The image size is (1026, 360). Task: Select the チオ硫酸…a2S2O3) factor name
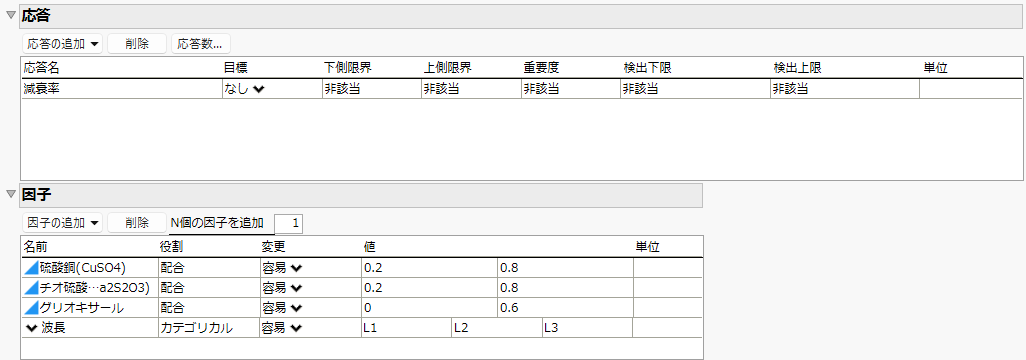96,288
